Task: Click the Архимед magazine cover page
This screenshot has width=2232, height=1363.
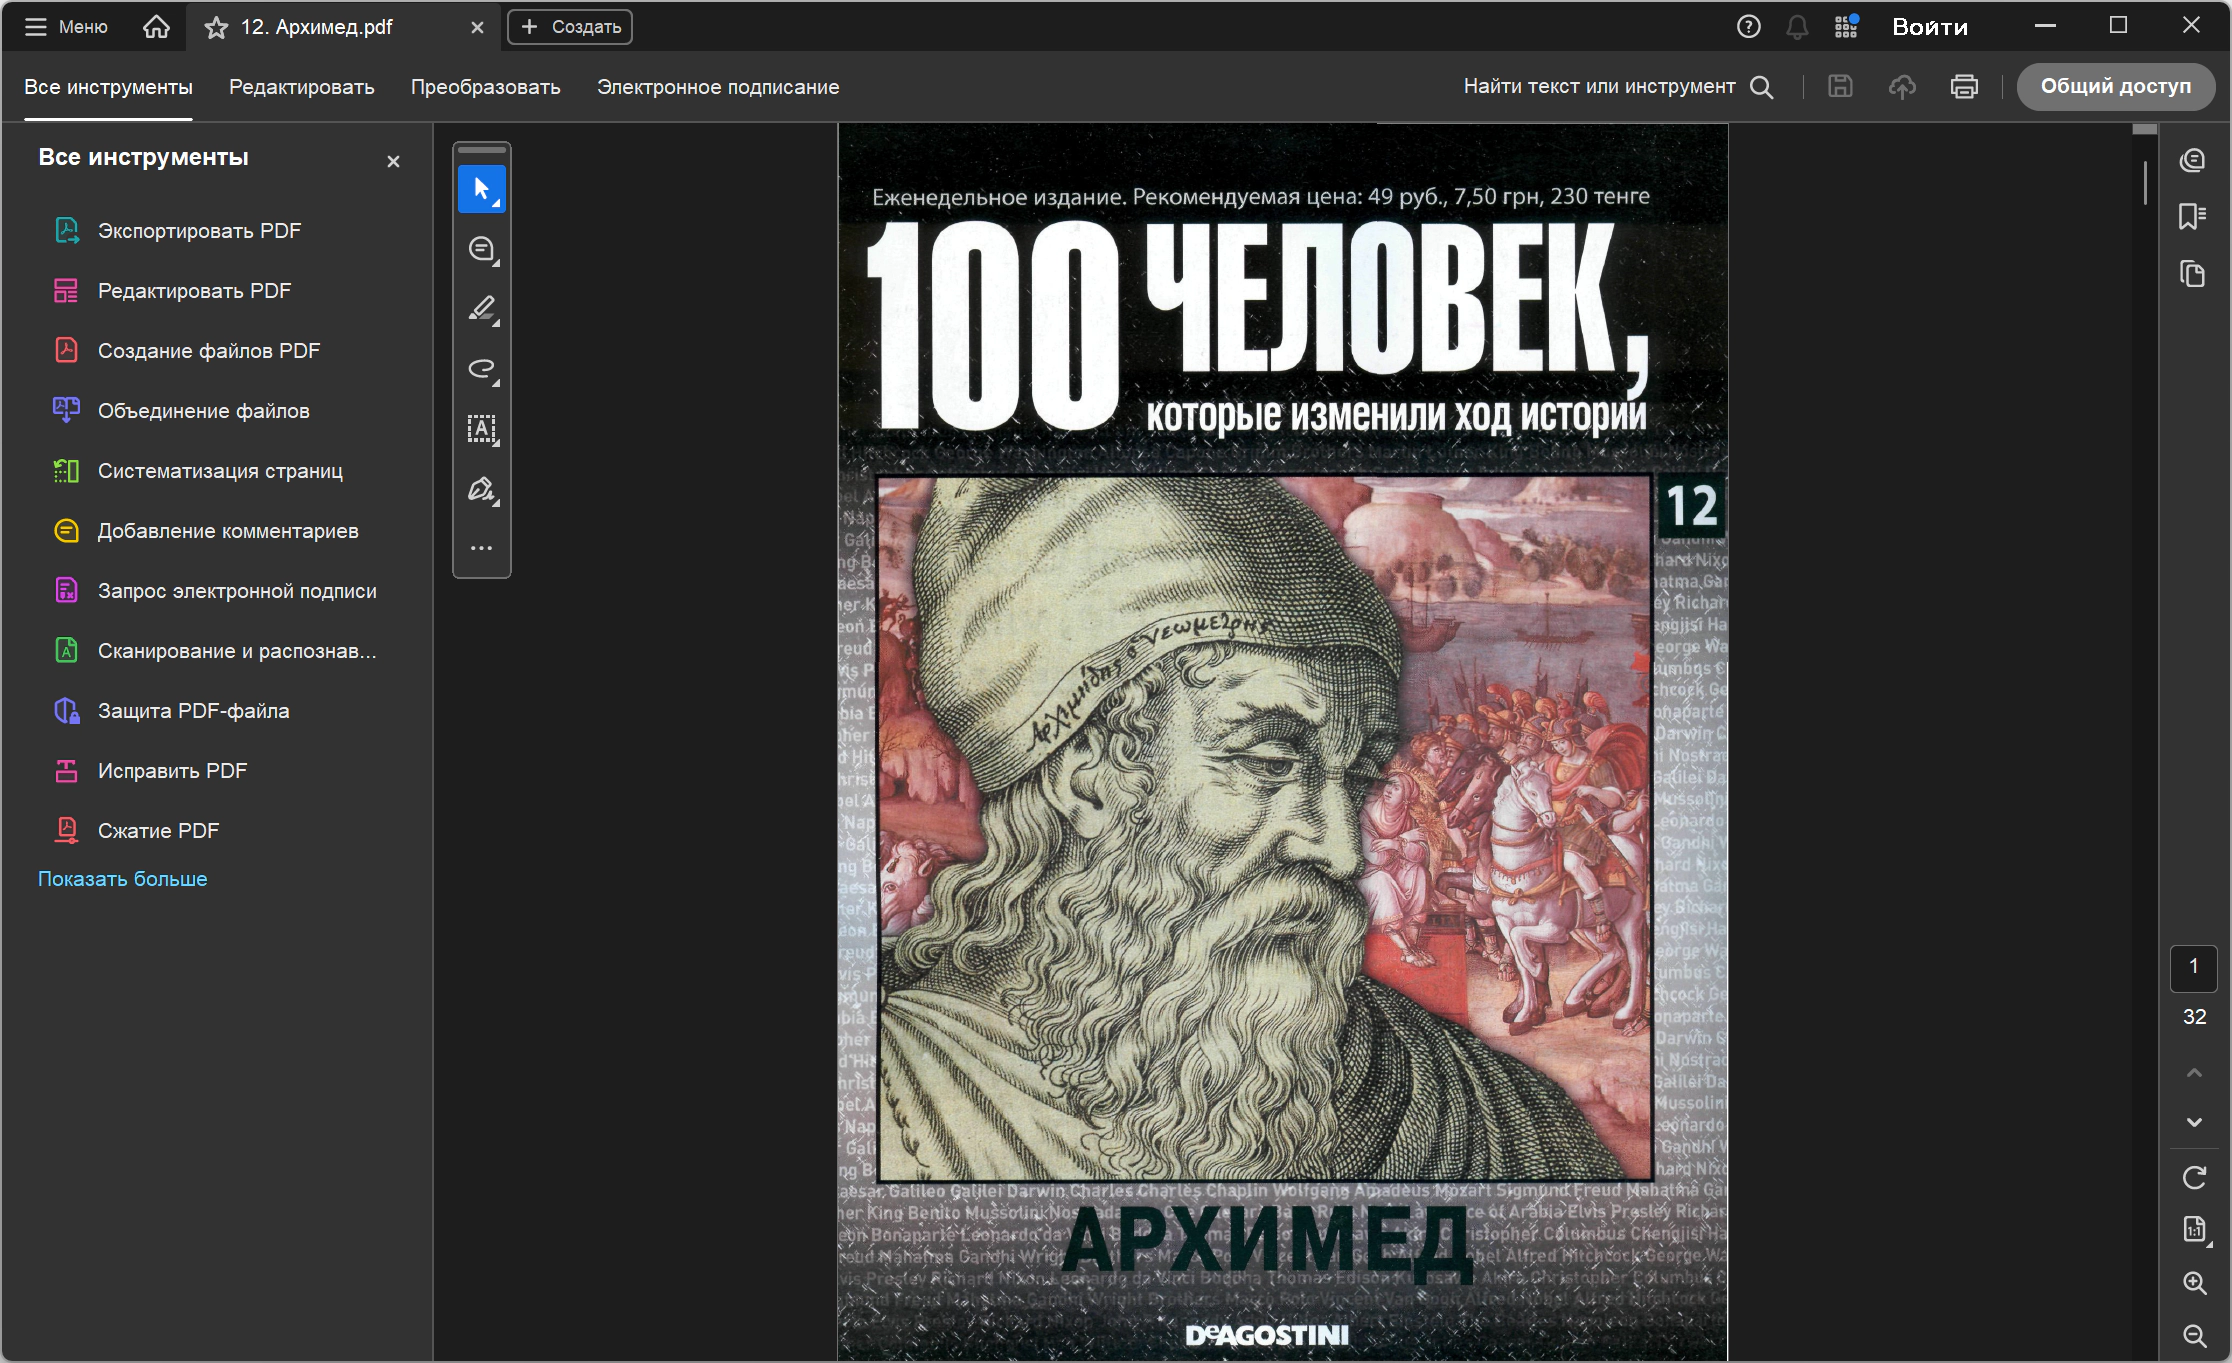Action: (x=1283, y=742)
